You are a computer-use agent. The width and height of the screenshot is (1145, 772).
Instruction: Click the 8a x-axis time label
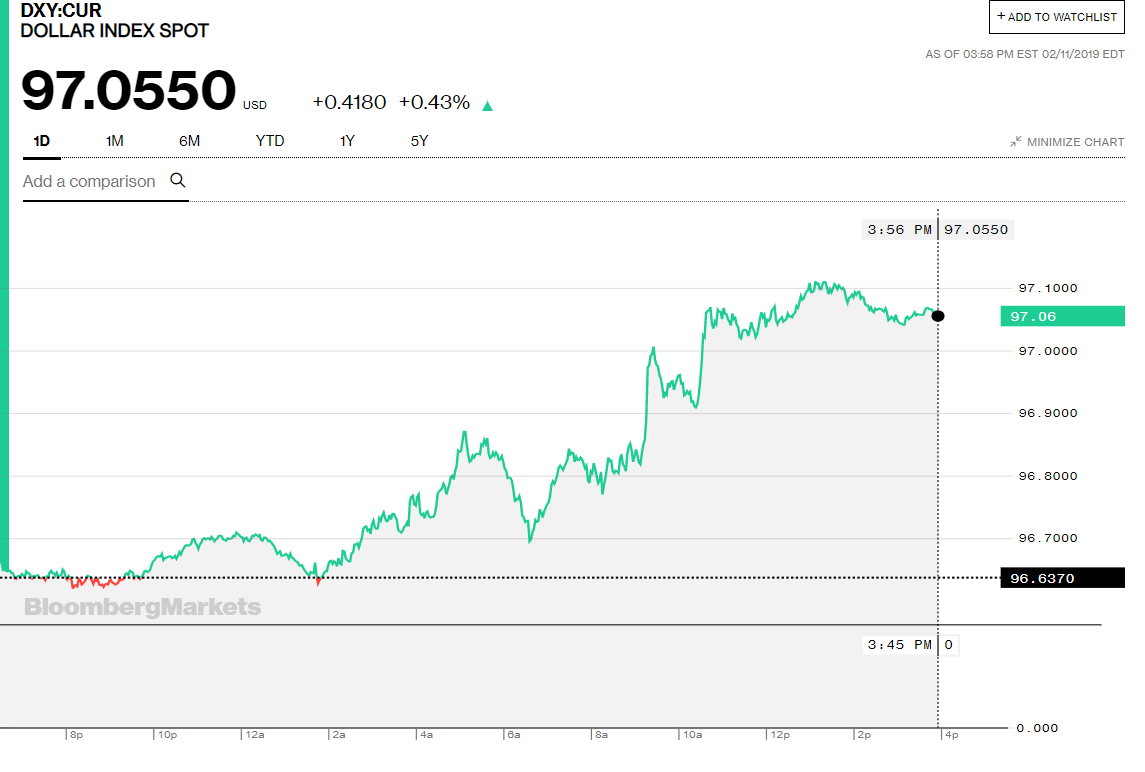(x=602, y=735)
